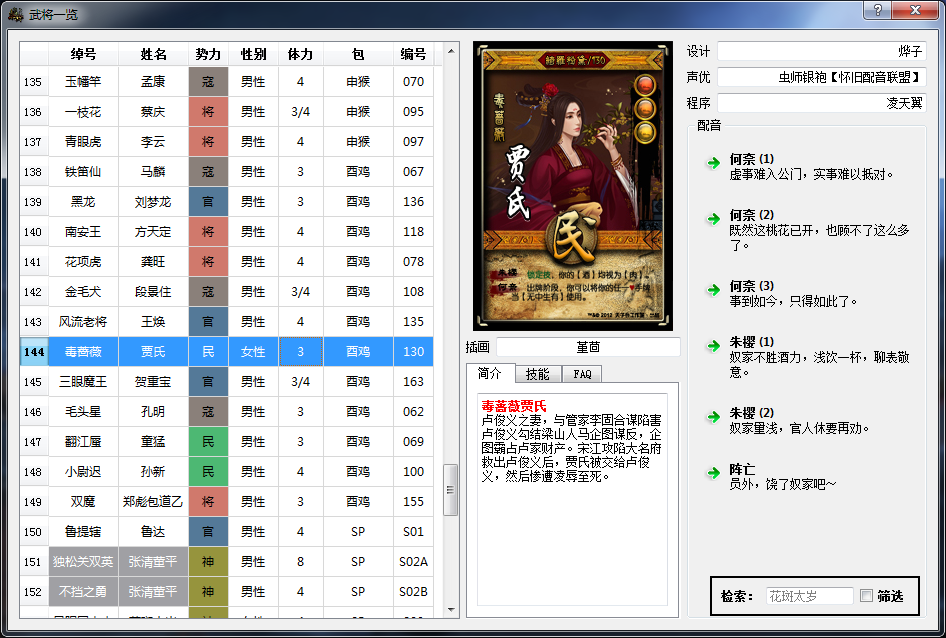946x638 pixels.
Task: Play the 朱樱 (2) voice line
Action: coord(714,416)
